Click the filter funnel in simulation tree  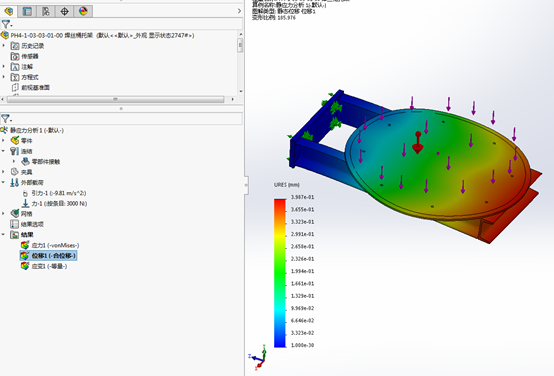pos(6,118)
